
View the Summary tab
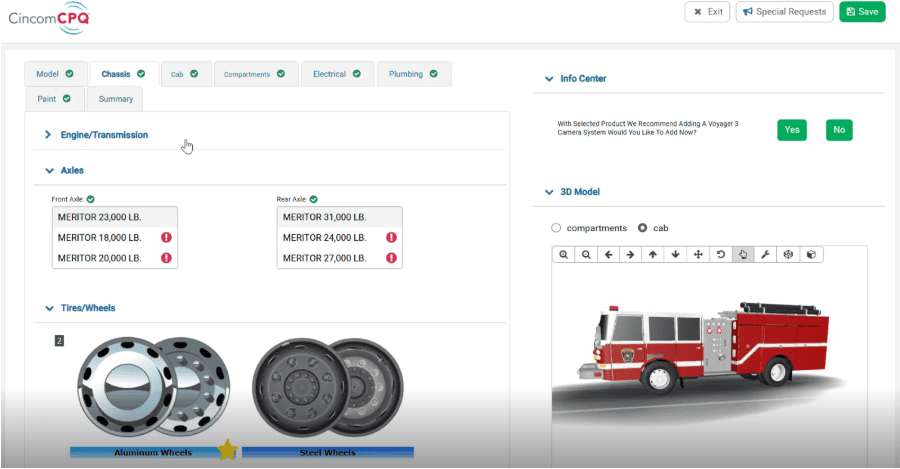[x=115, y=99]
